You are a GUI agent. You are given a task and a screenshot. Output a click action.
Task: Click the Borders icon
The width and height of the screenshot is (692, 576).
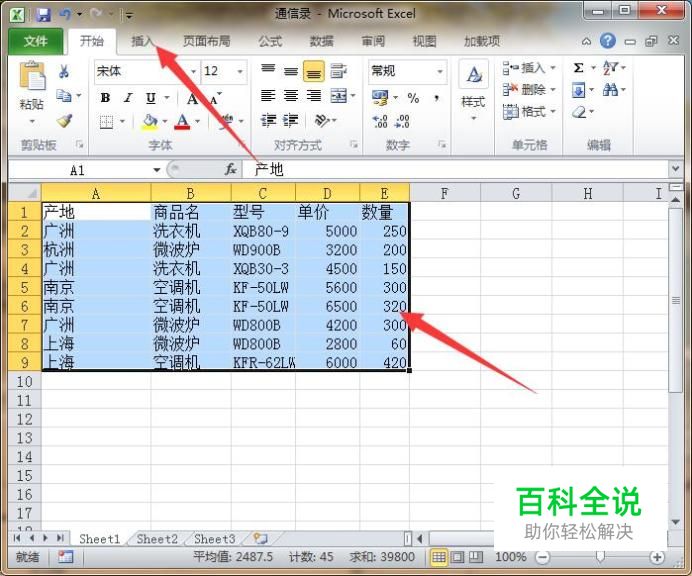pos(106,121)
